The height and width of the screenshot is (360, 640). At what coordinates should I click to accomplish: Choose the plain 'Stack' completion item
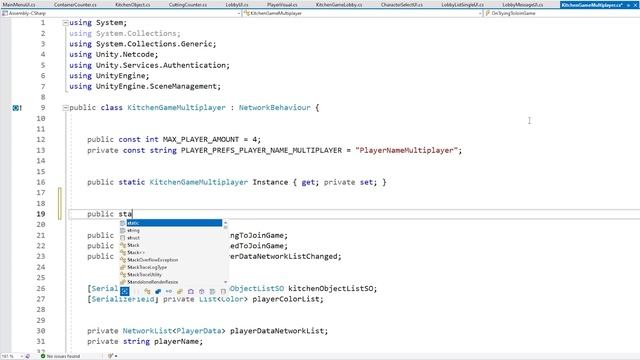click(133, 245)
